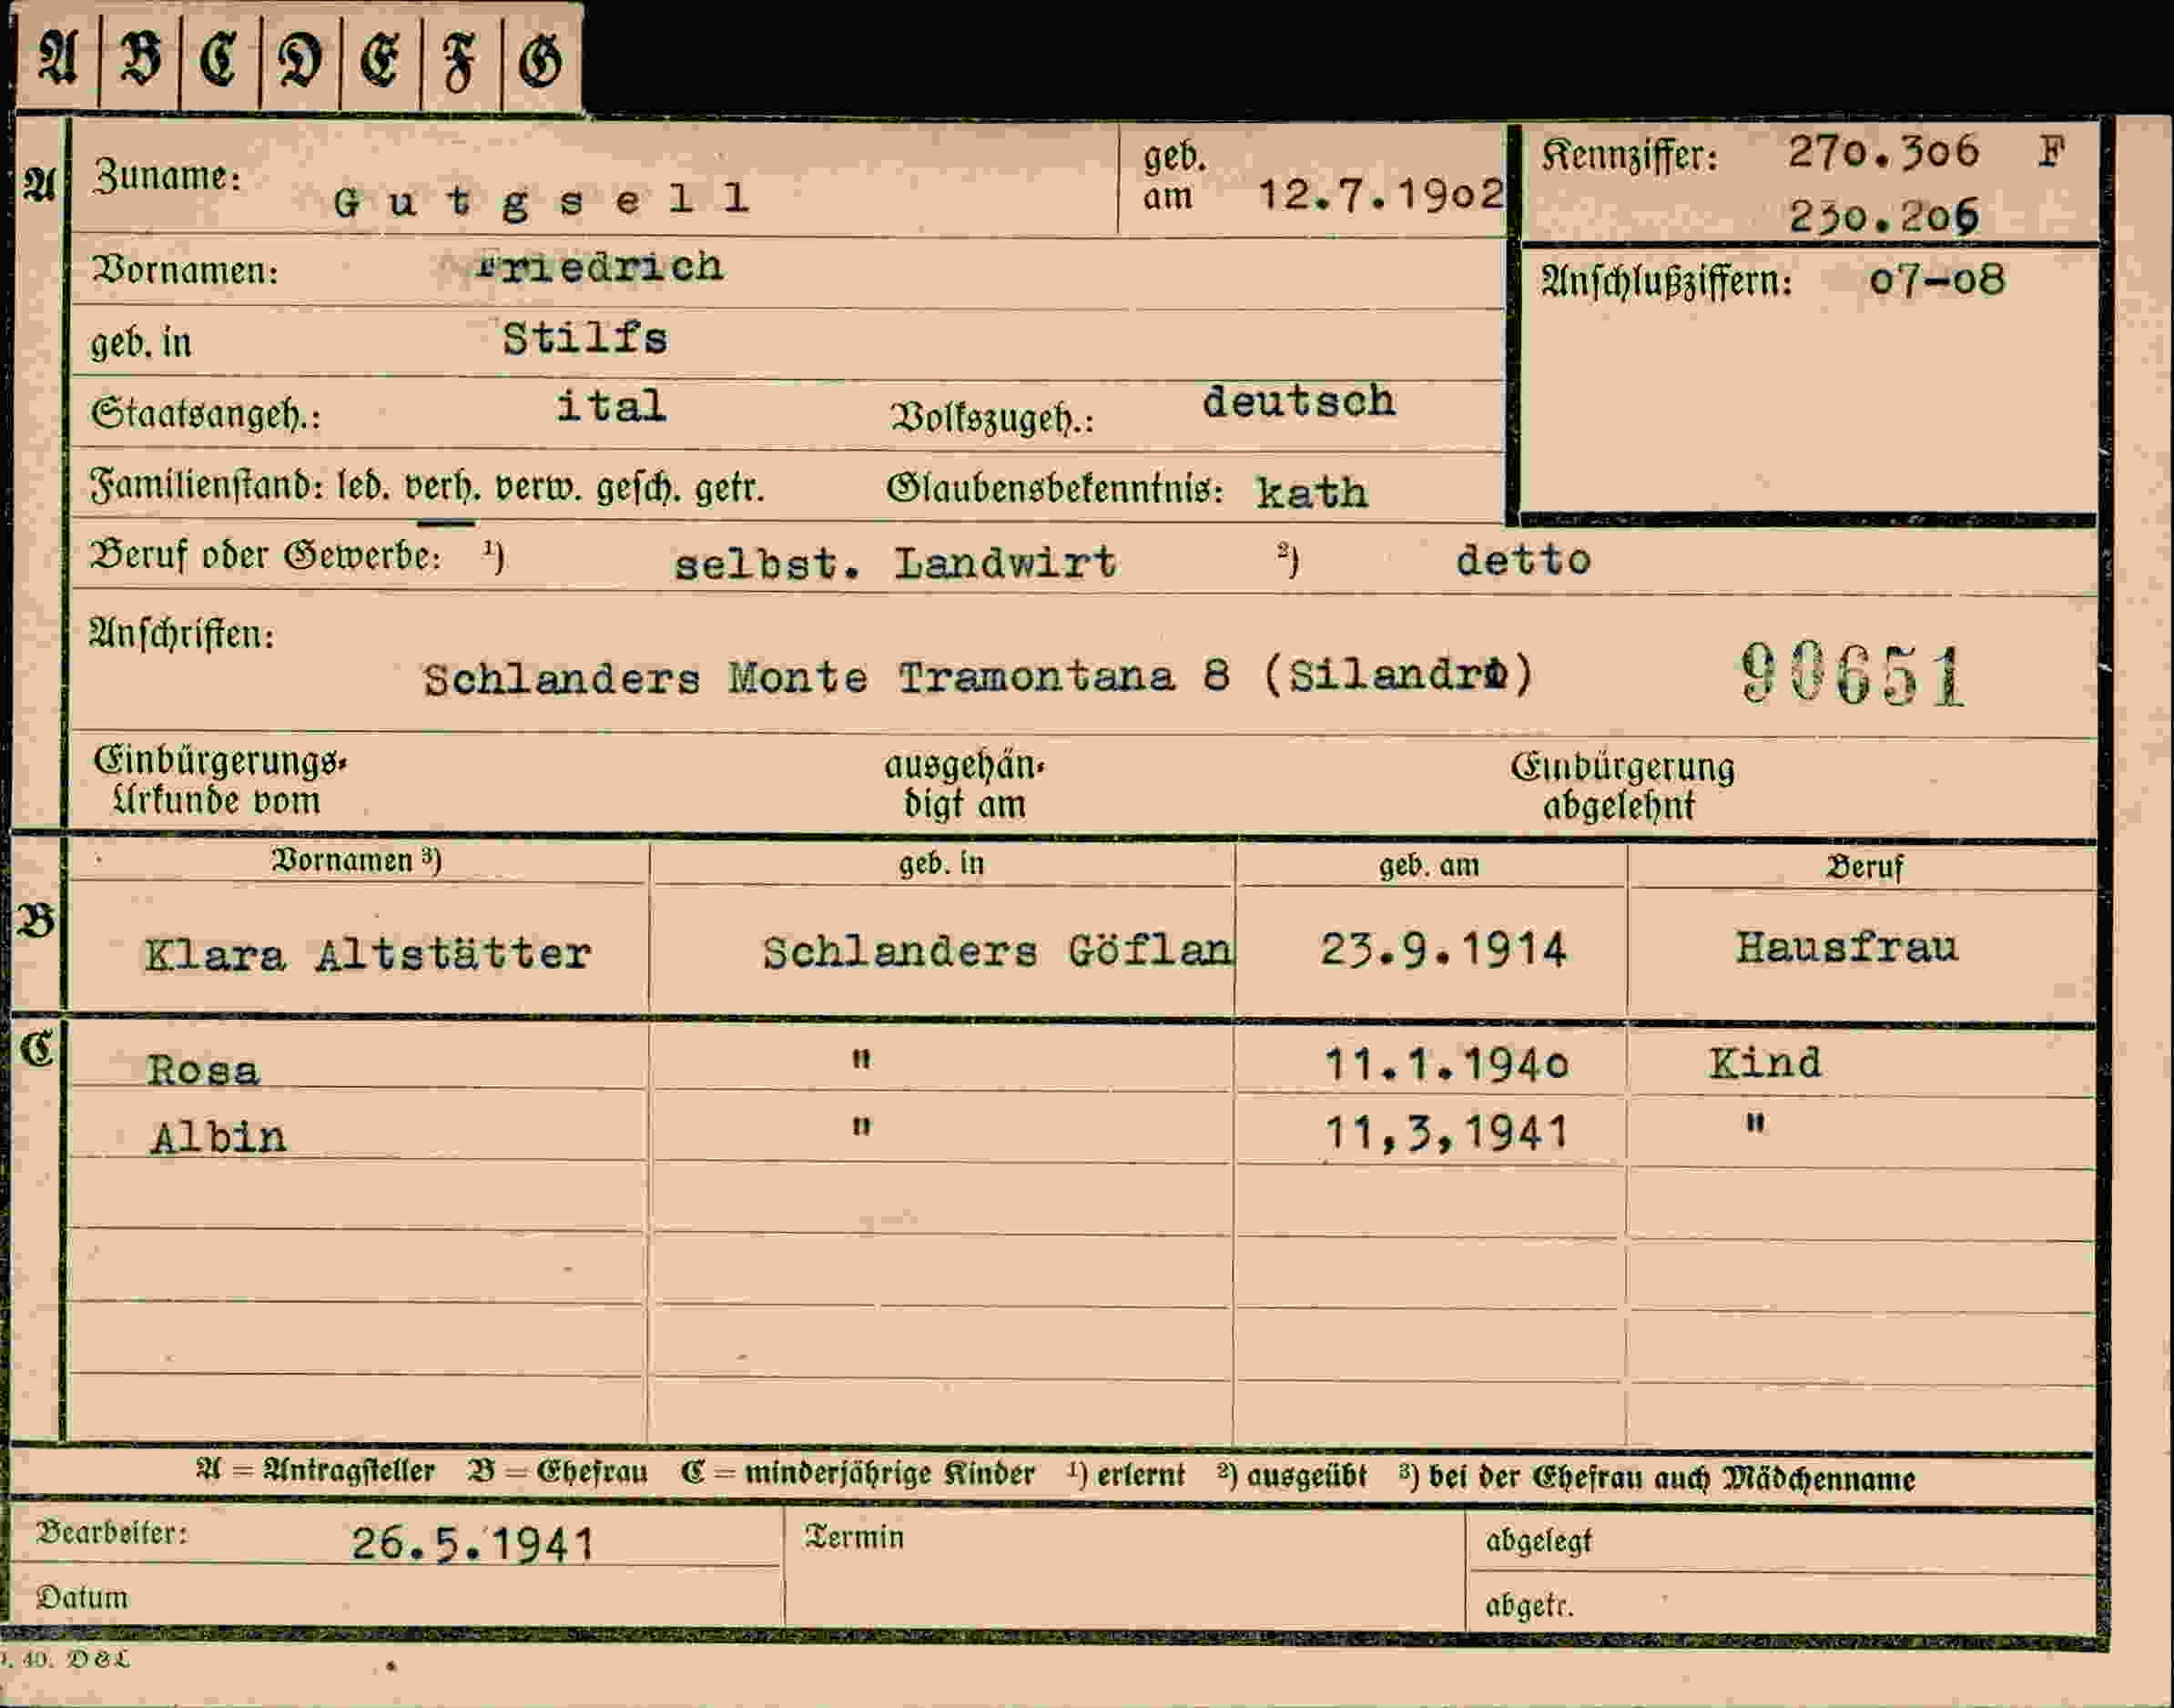Click the 'Glaubensbekenntnis:' label

1055,488
